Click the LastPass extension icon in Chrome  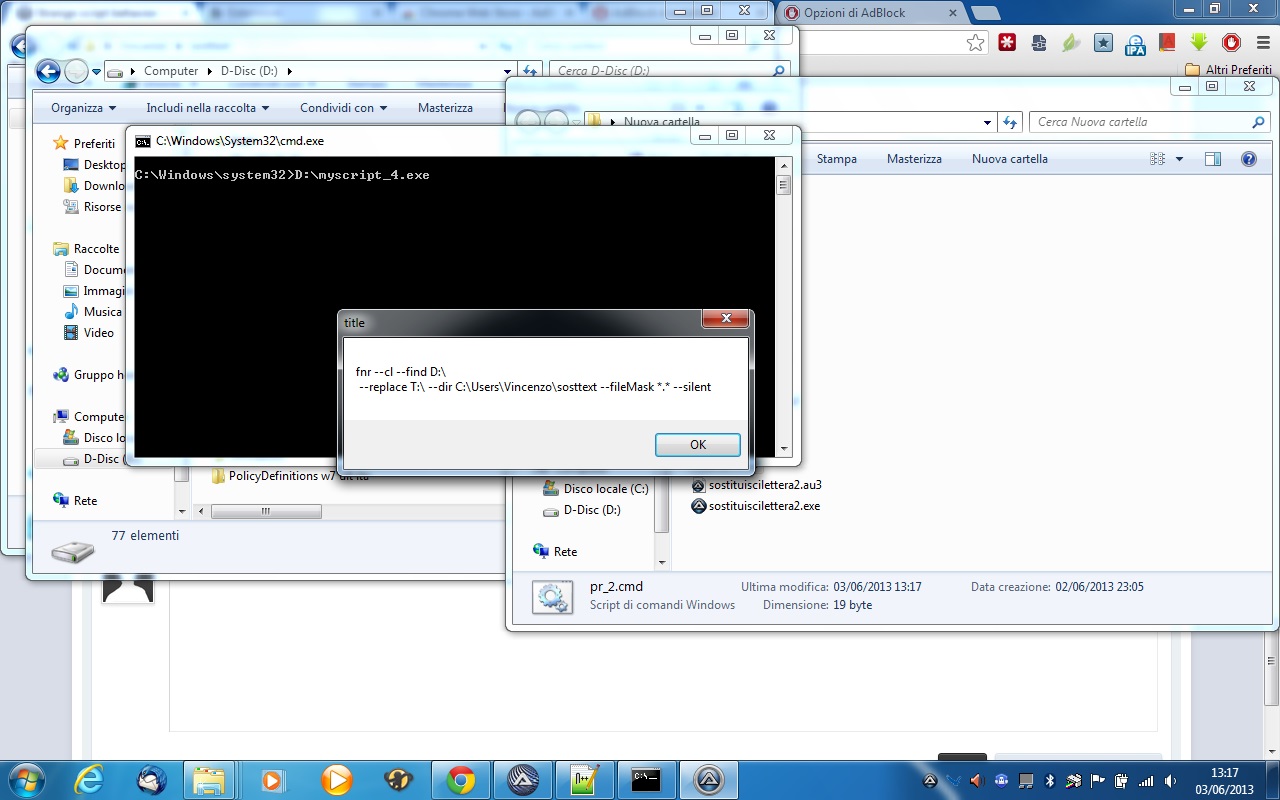point(1008,43)
